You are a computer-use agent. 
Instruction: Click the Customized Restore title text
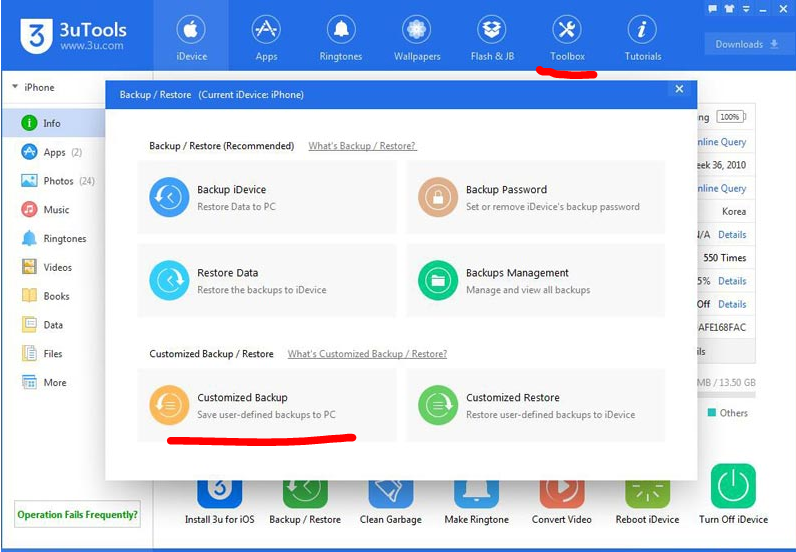pos(513,397)
